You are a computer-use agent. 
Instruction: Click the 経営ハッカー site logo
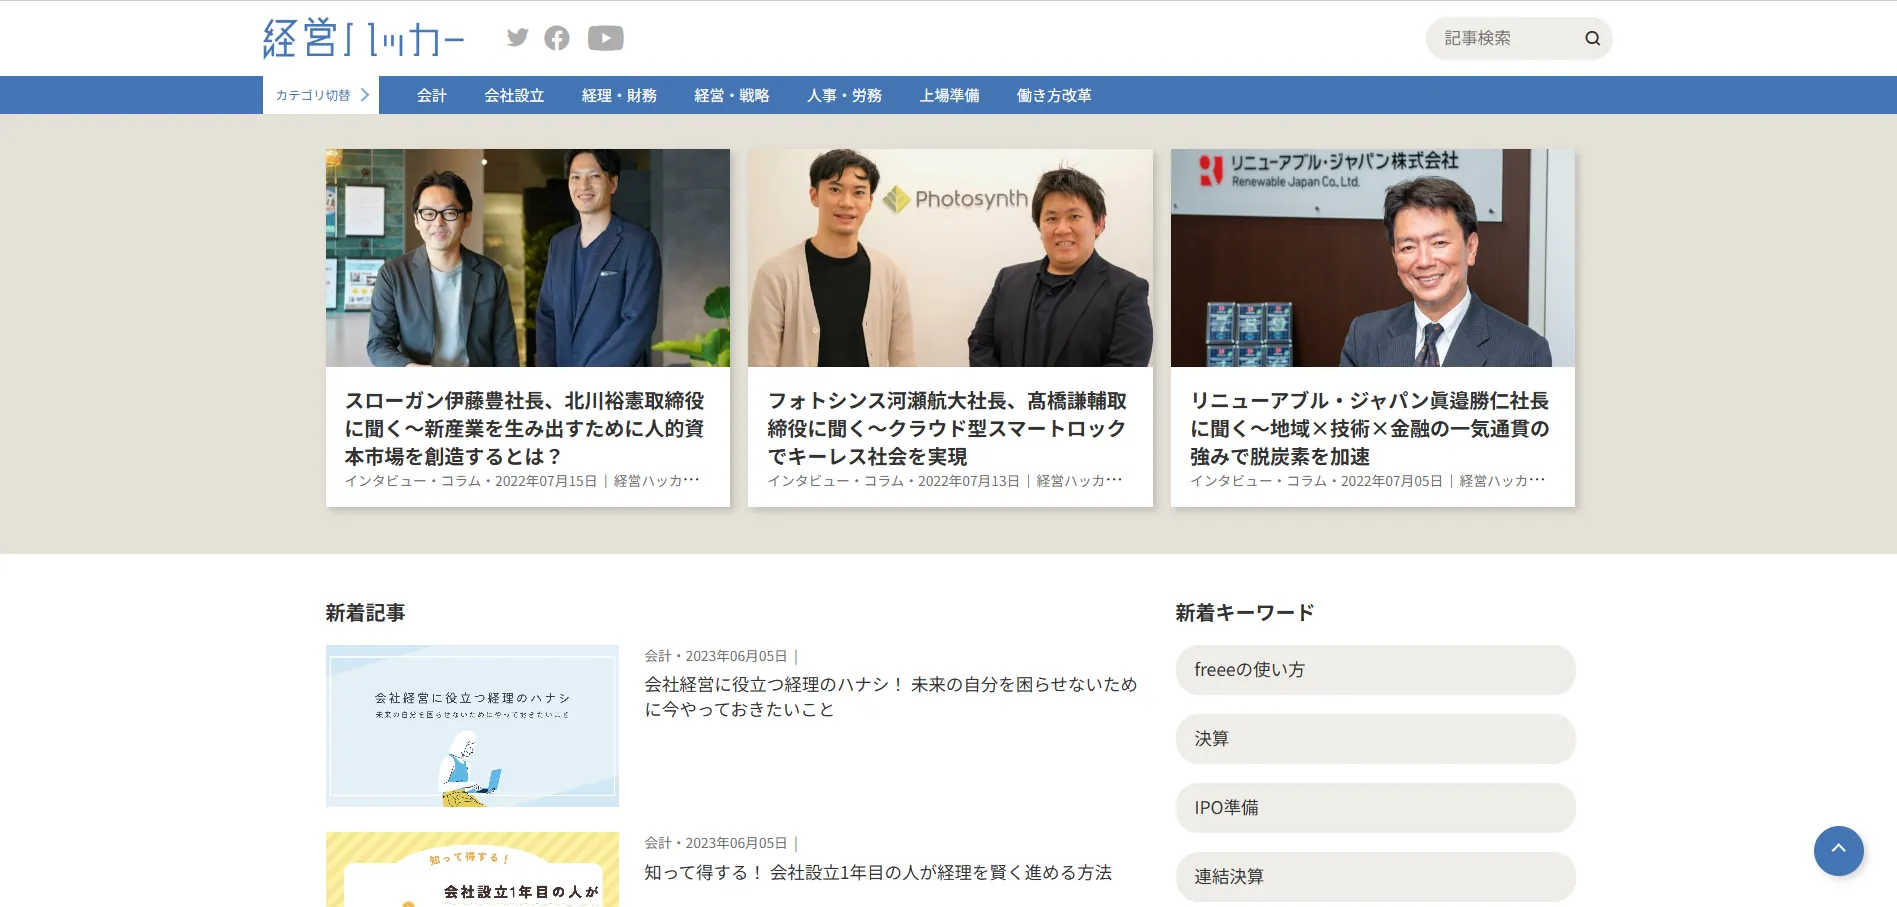364,38
